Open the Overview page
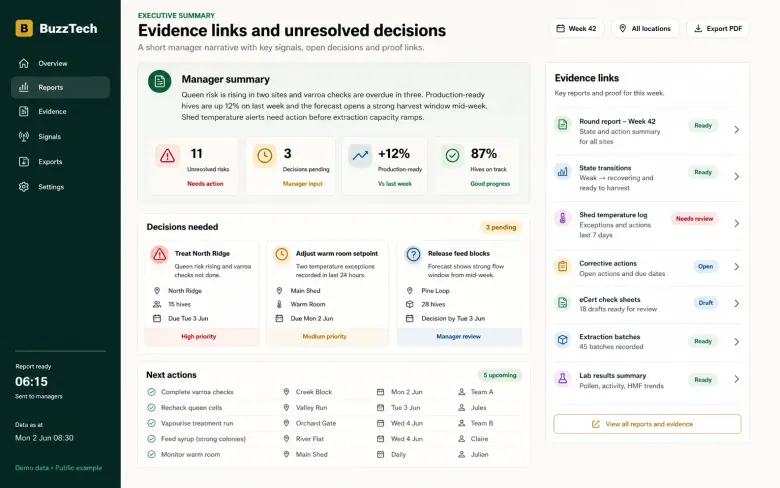This screenshot has height=488, width=780. coord(60,63)
